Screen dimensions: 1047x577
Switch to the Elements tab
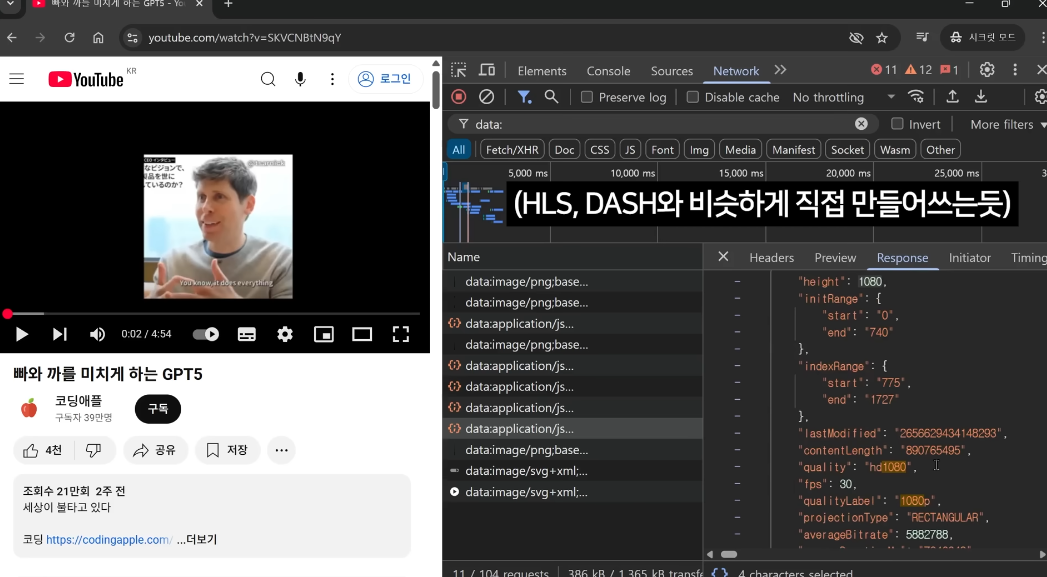pyautogui.click(x=542, y=71)
